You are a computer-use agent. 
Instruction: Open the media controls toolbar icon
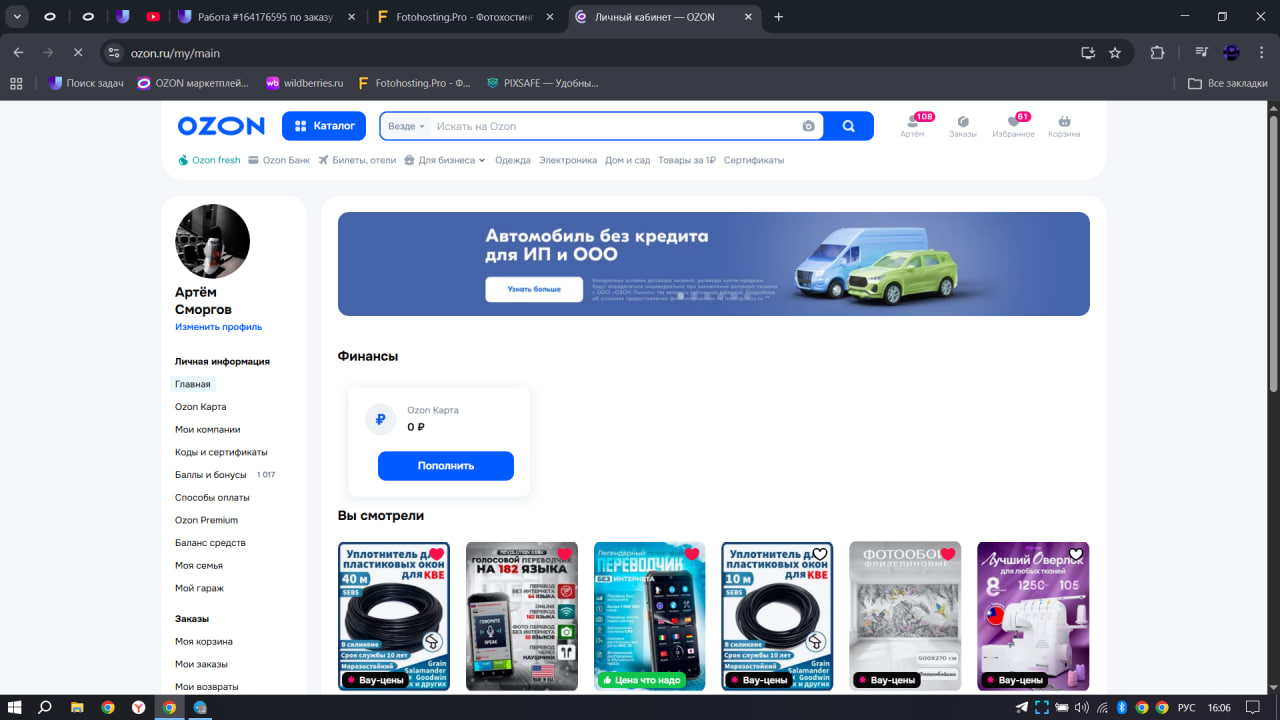tap(1202, 52)
